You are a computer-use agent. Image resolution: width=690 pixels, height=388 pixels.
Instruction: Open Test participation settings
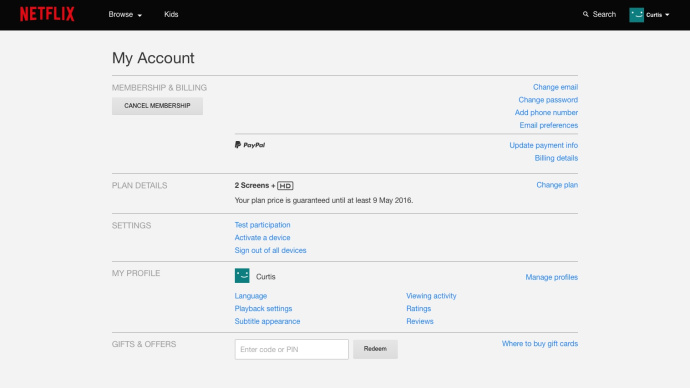click(262, 225)
